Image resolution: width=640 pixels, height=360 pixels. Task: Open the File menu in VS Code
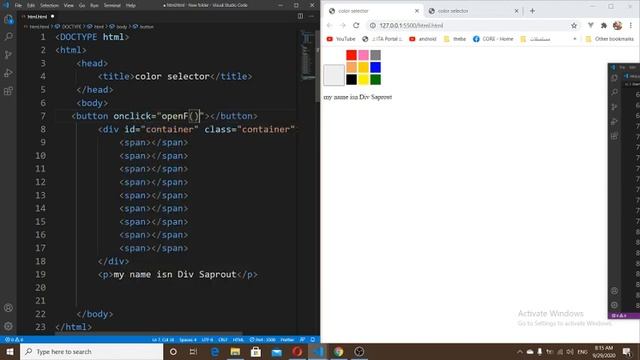click(18, 5)
